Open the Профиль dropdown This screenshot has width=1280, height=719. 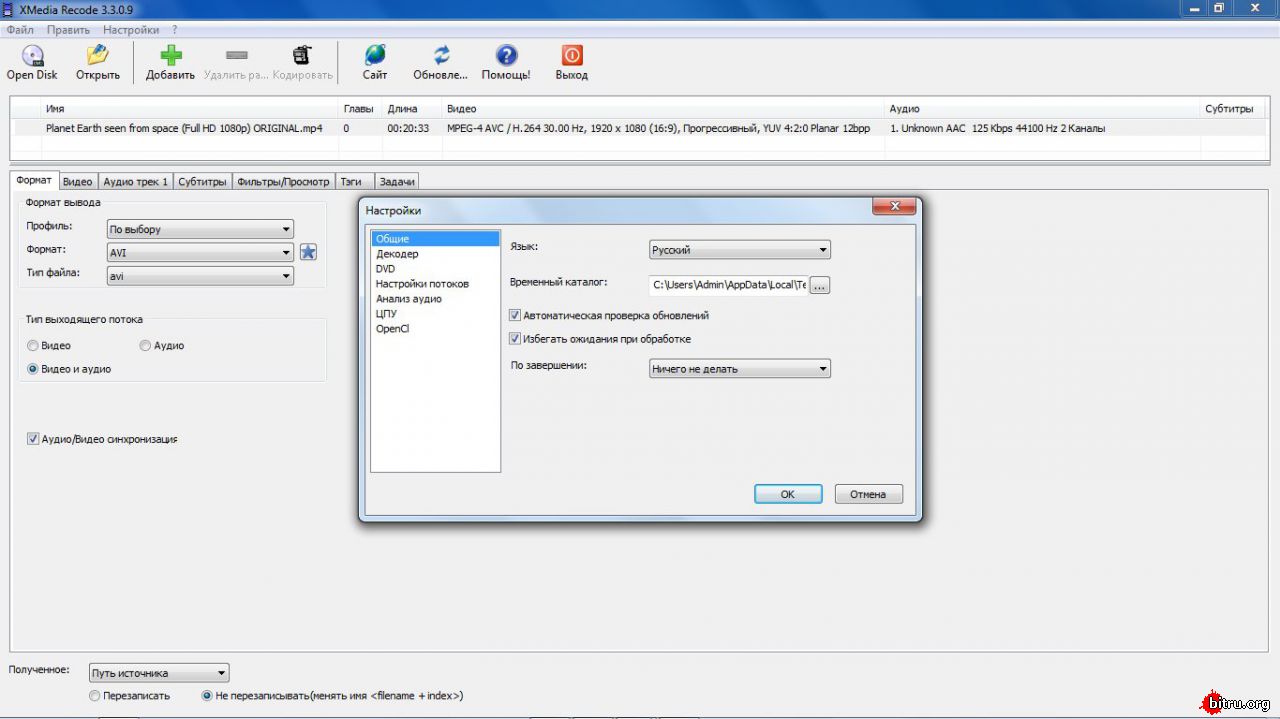(200, 229)
